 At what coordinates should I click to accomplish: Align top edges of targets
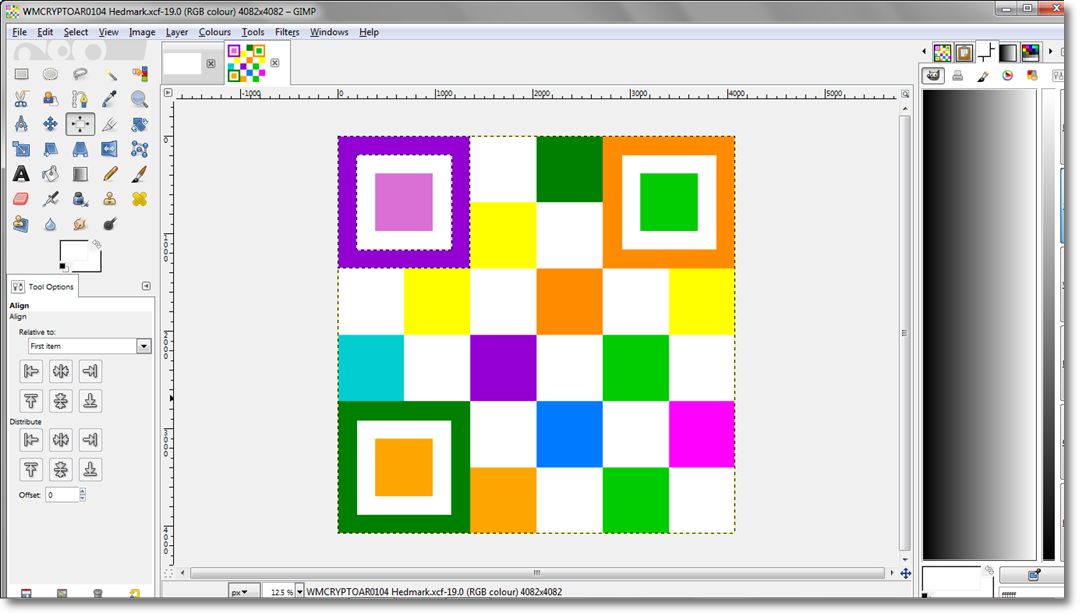click(x=31, y=401)
